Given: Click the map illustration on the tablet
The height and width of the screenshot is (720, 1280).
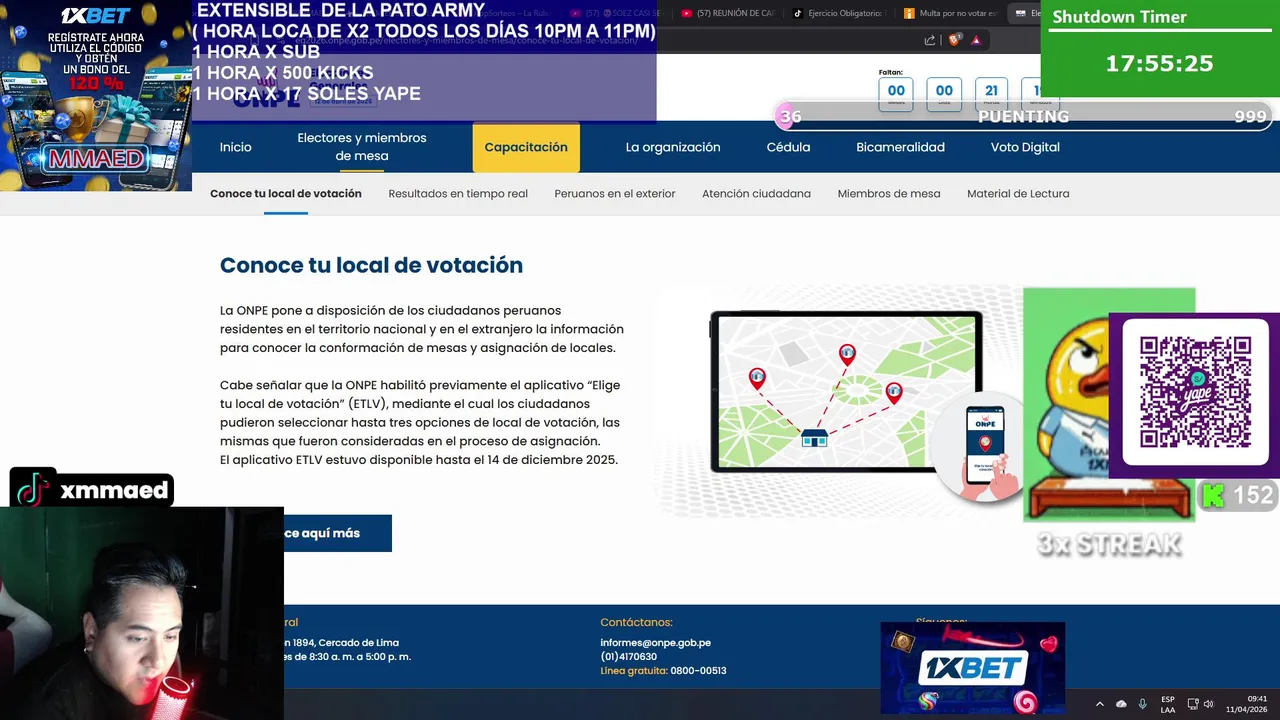Looking at the screenshot, I should click(x=846, y=392).
